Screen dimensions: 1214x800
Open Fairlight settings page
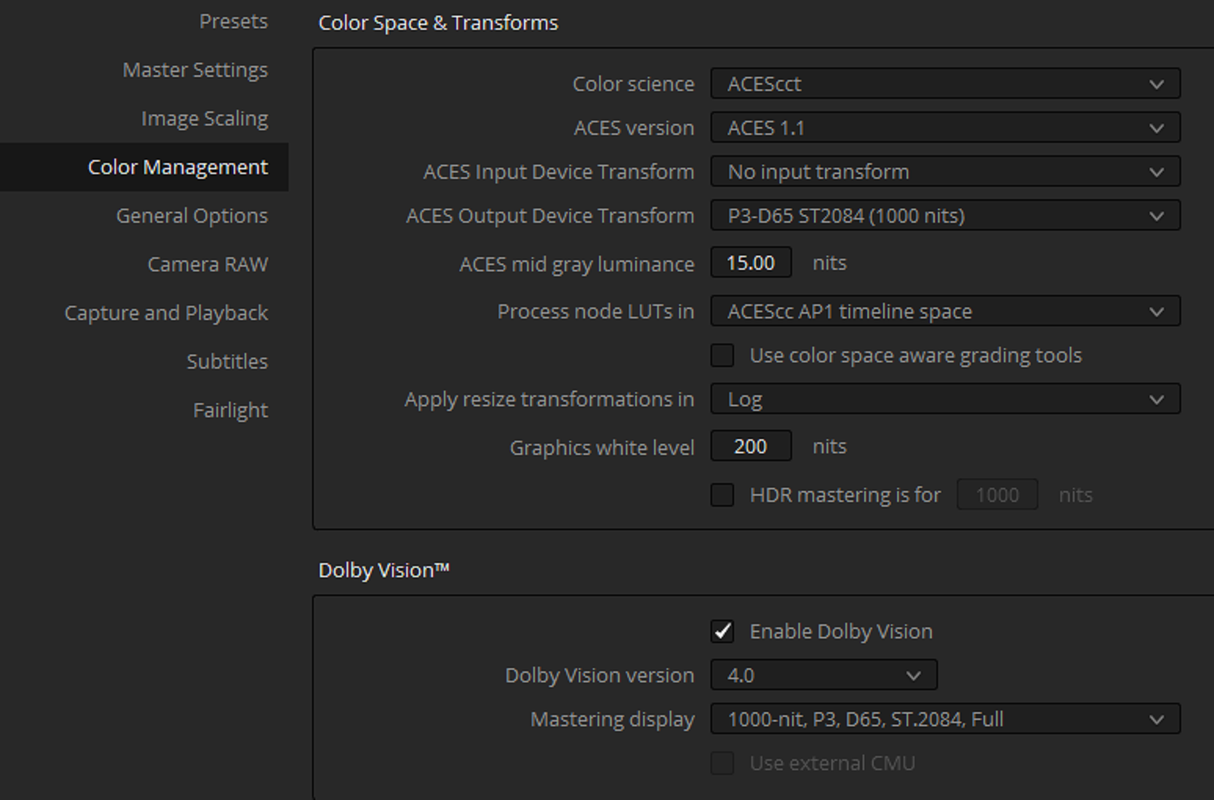(x=230, y=410)
